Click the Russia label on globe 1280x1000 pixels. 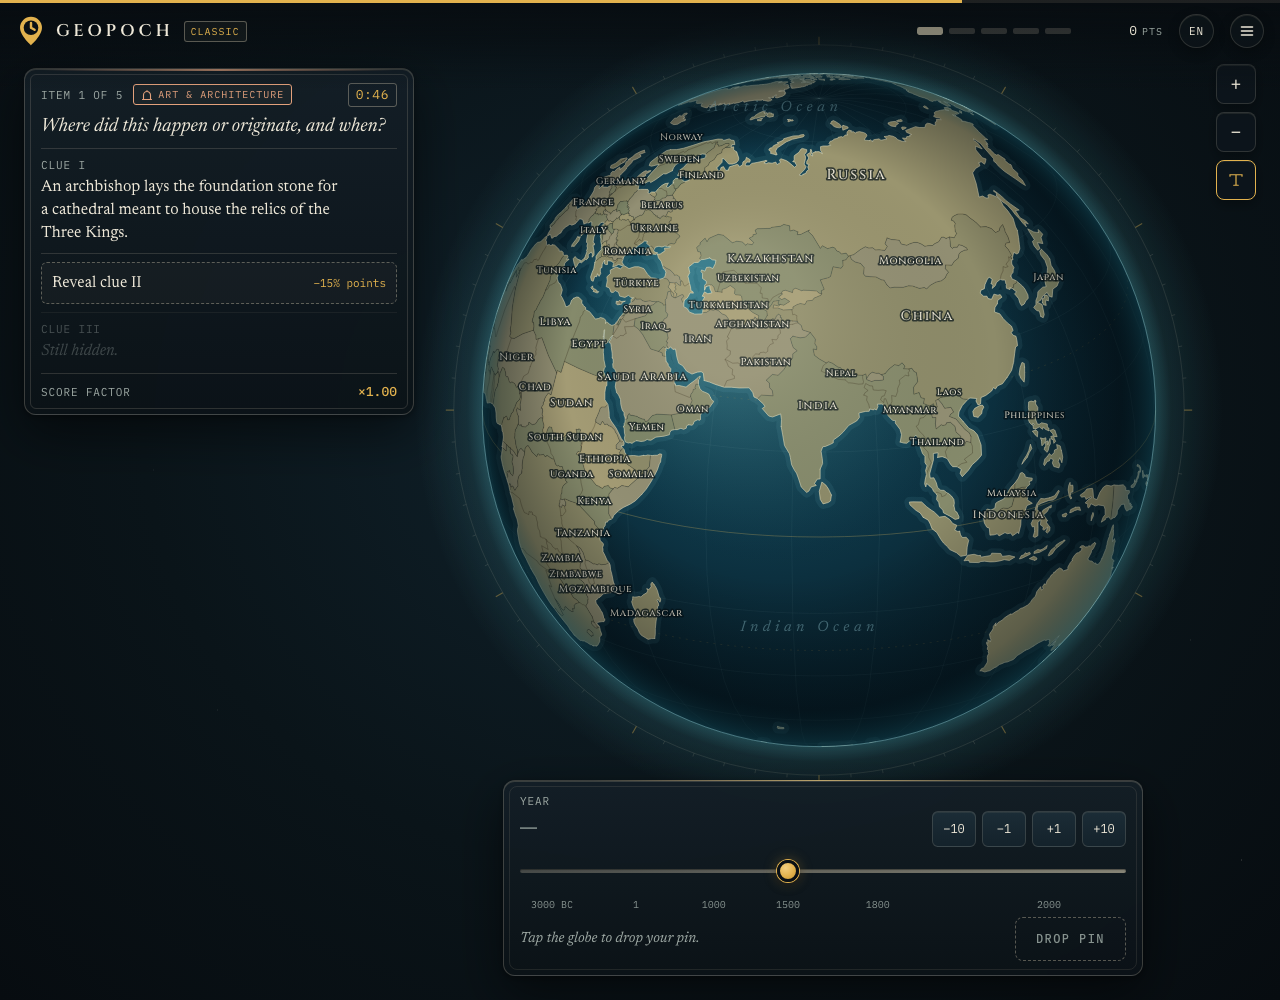click(x=856, y=174)
